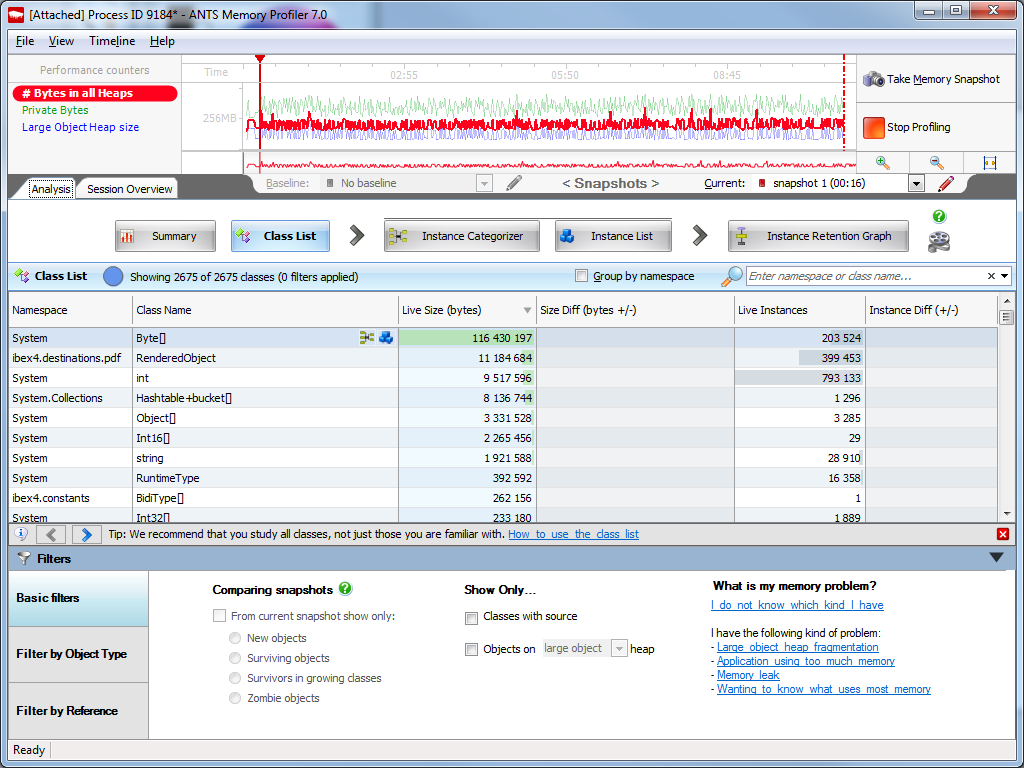
Task: Show the next tip
Action: [86, 535]
